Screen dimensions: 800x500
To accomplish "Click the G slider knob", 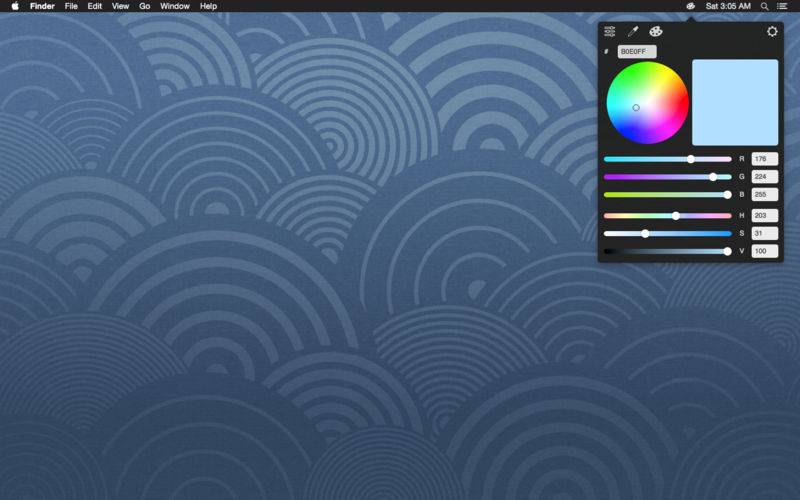I will (713, 177).
